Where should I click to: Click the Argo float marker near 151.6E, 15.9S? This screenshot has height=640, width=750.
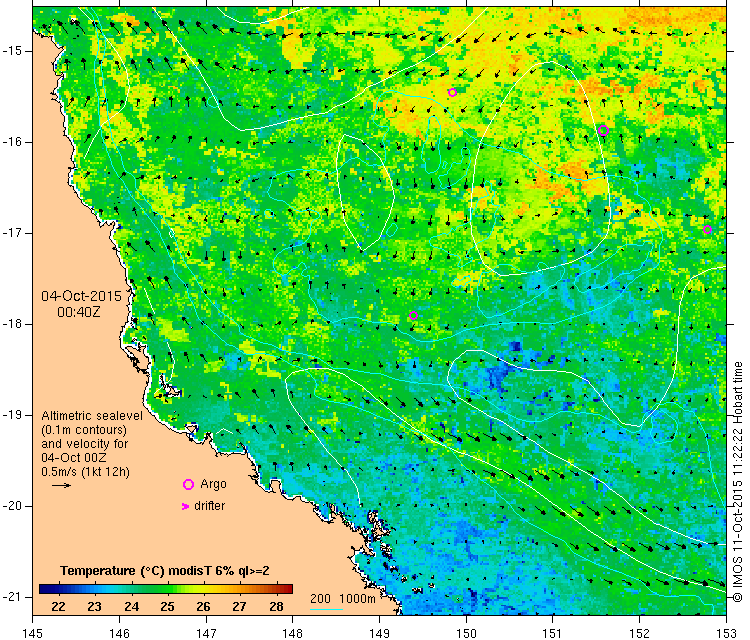tap(603, 130)
